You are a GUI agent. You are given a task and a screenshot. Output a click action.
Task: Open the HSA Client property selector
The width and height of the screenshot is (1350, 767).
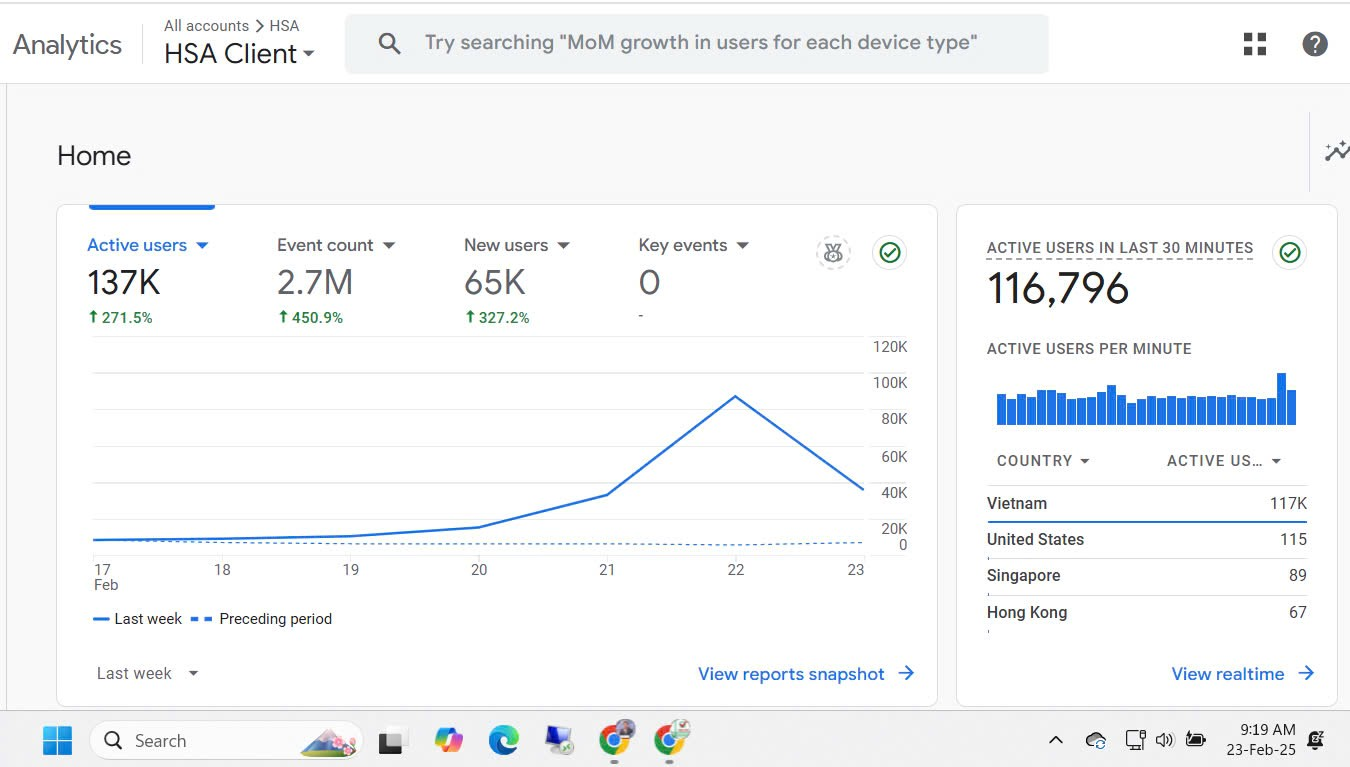[239, 54]
